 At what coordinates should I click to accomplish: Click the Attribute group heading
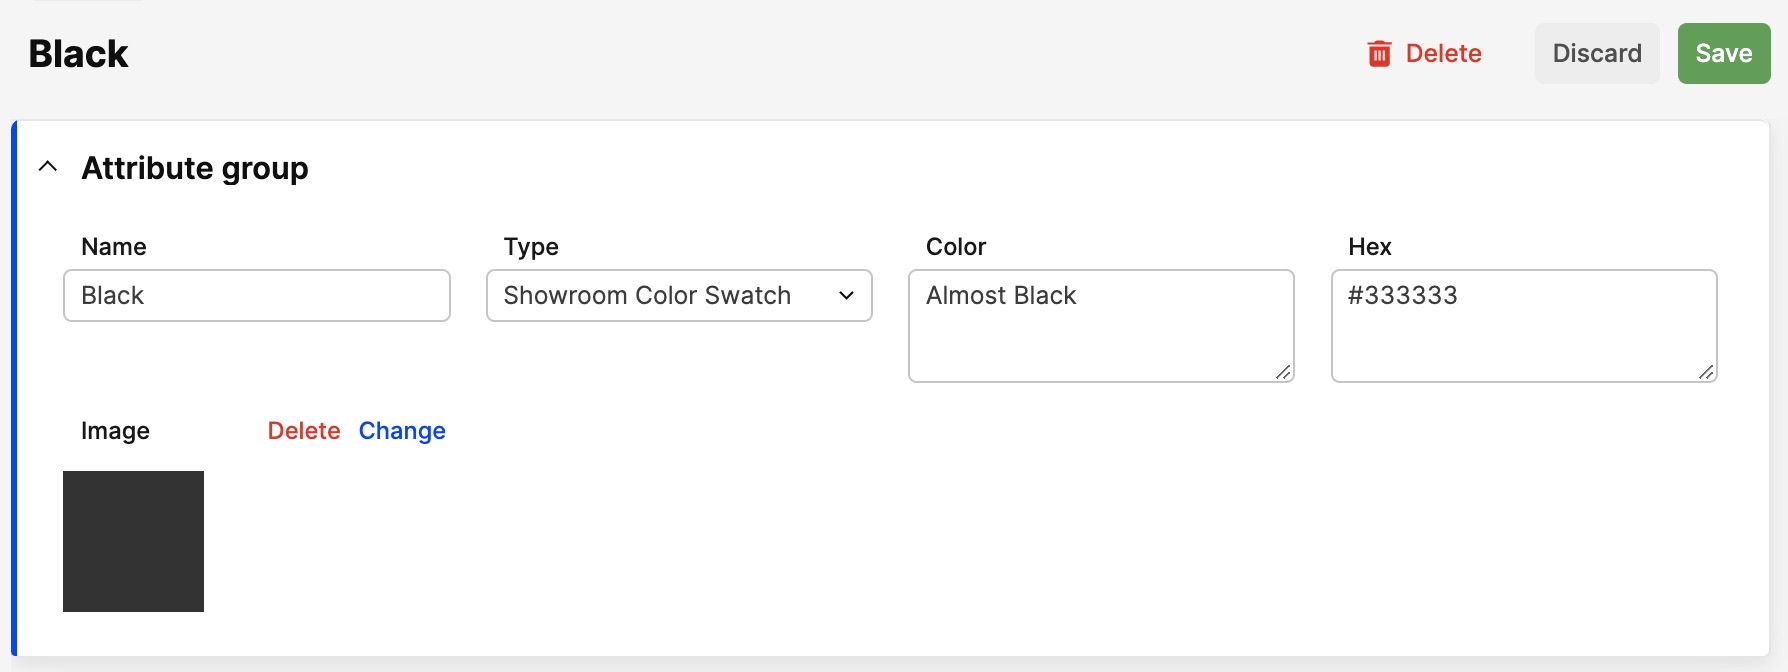(195, 168)
